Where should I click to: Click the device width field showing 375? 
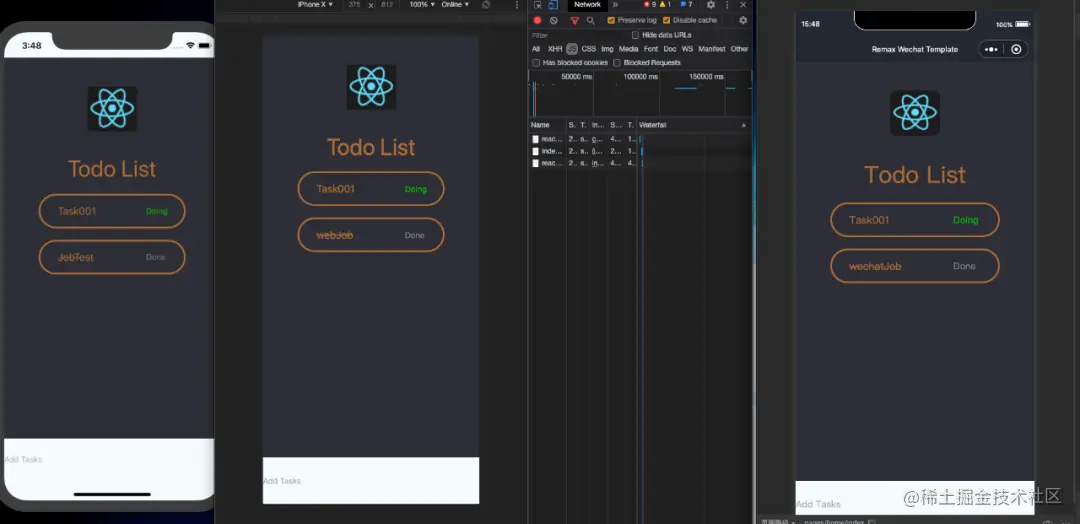[x=354, y=5]
